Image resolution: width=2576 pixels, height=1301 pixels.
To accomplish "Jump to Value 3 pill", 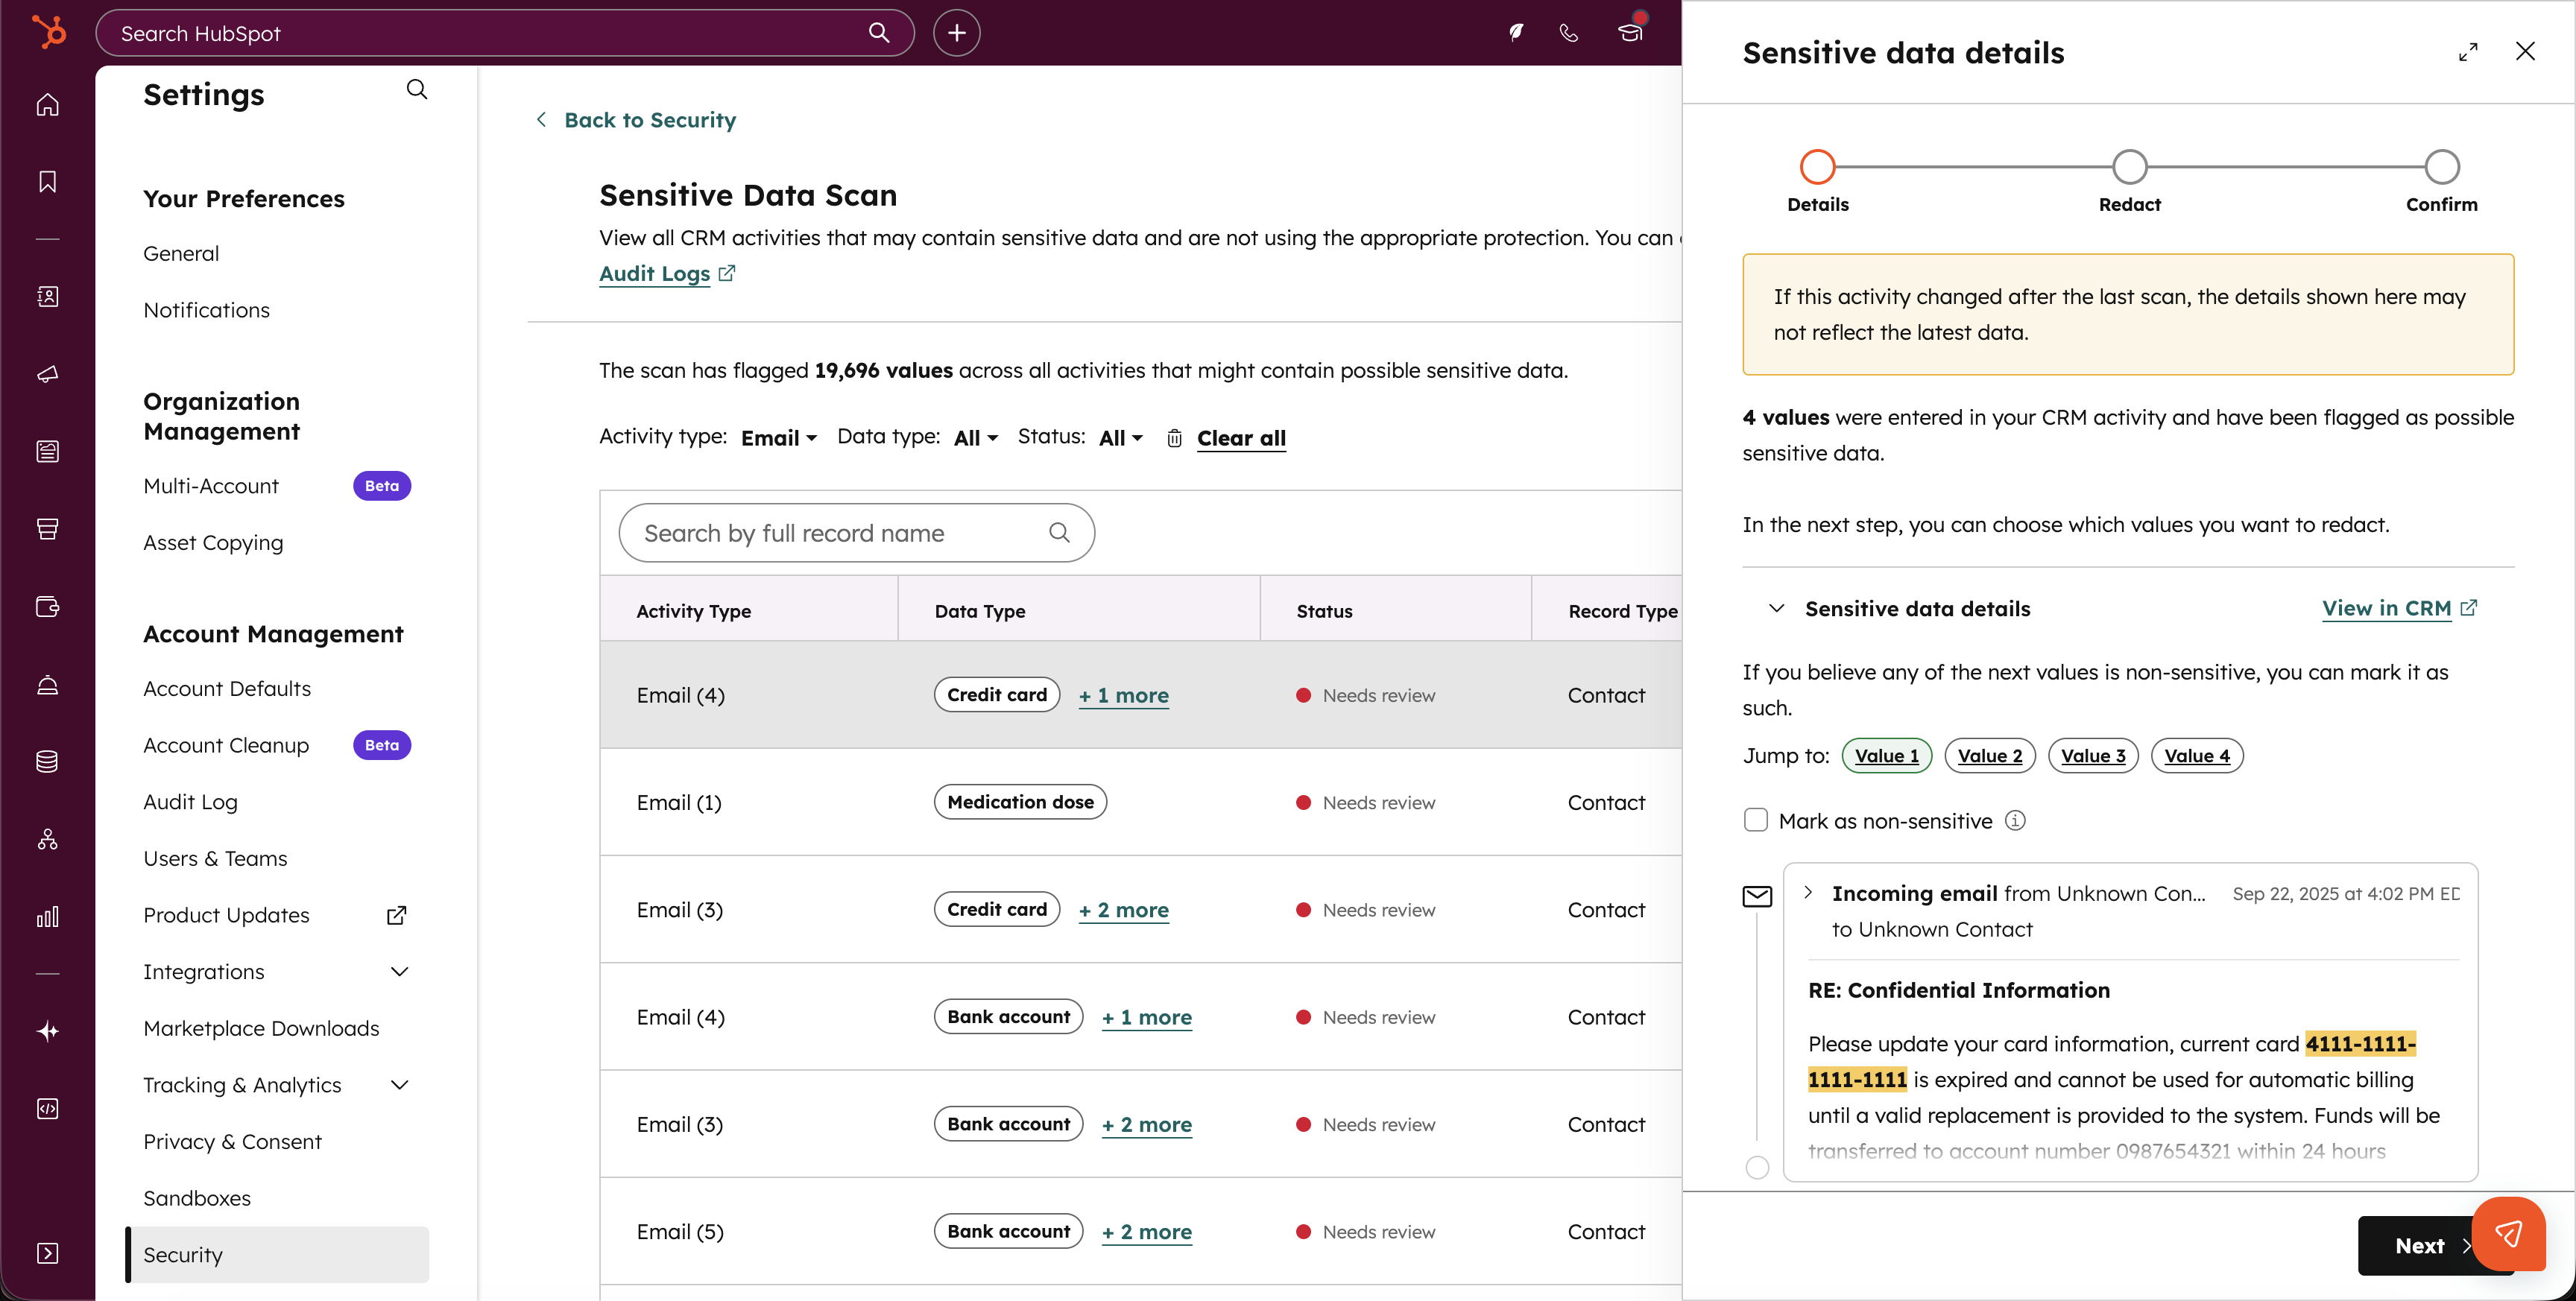I will click(x=2092, y=756).
